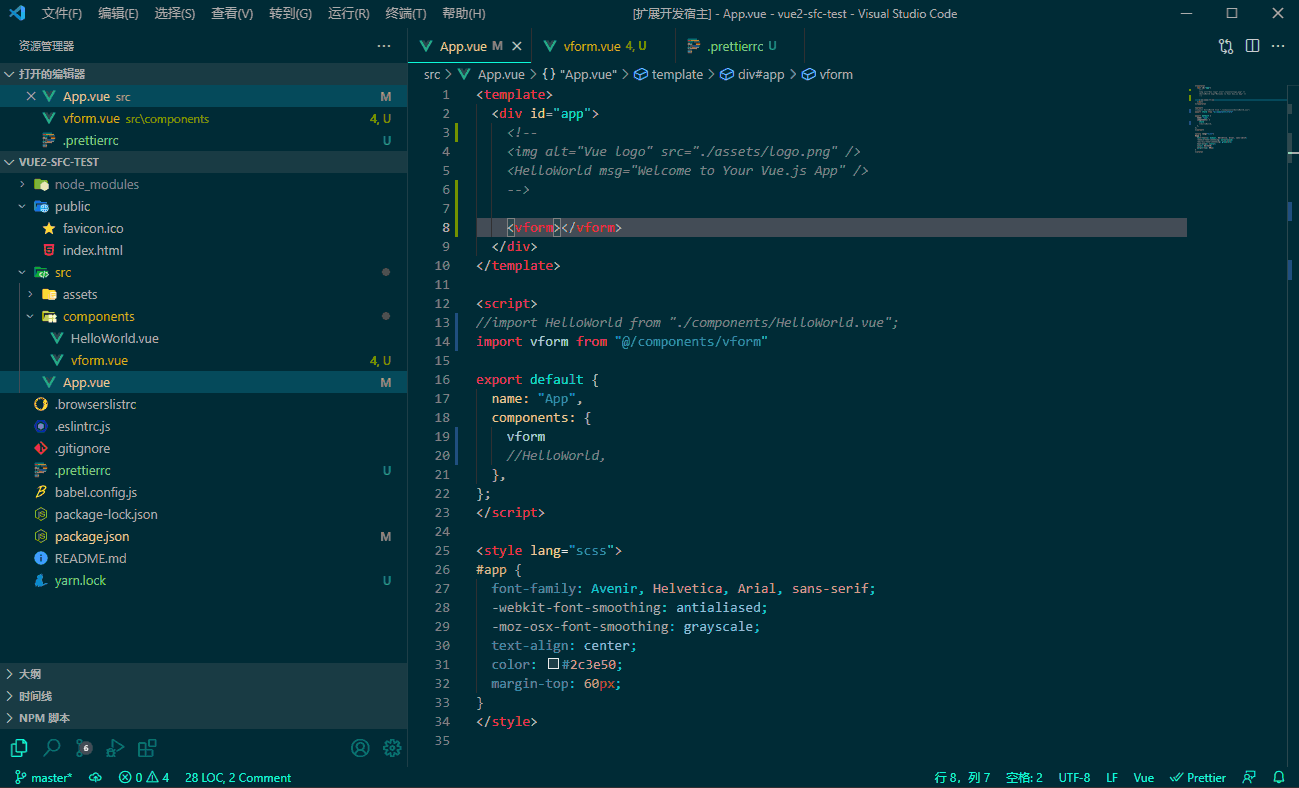Viewport: 1299px width, 788px height.
Task: Expand the NPM 脚本 section
Action: coord(44,718)
